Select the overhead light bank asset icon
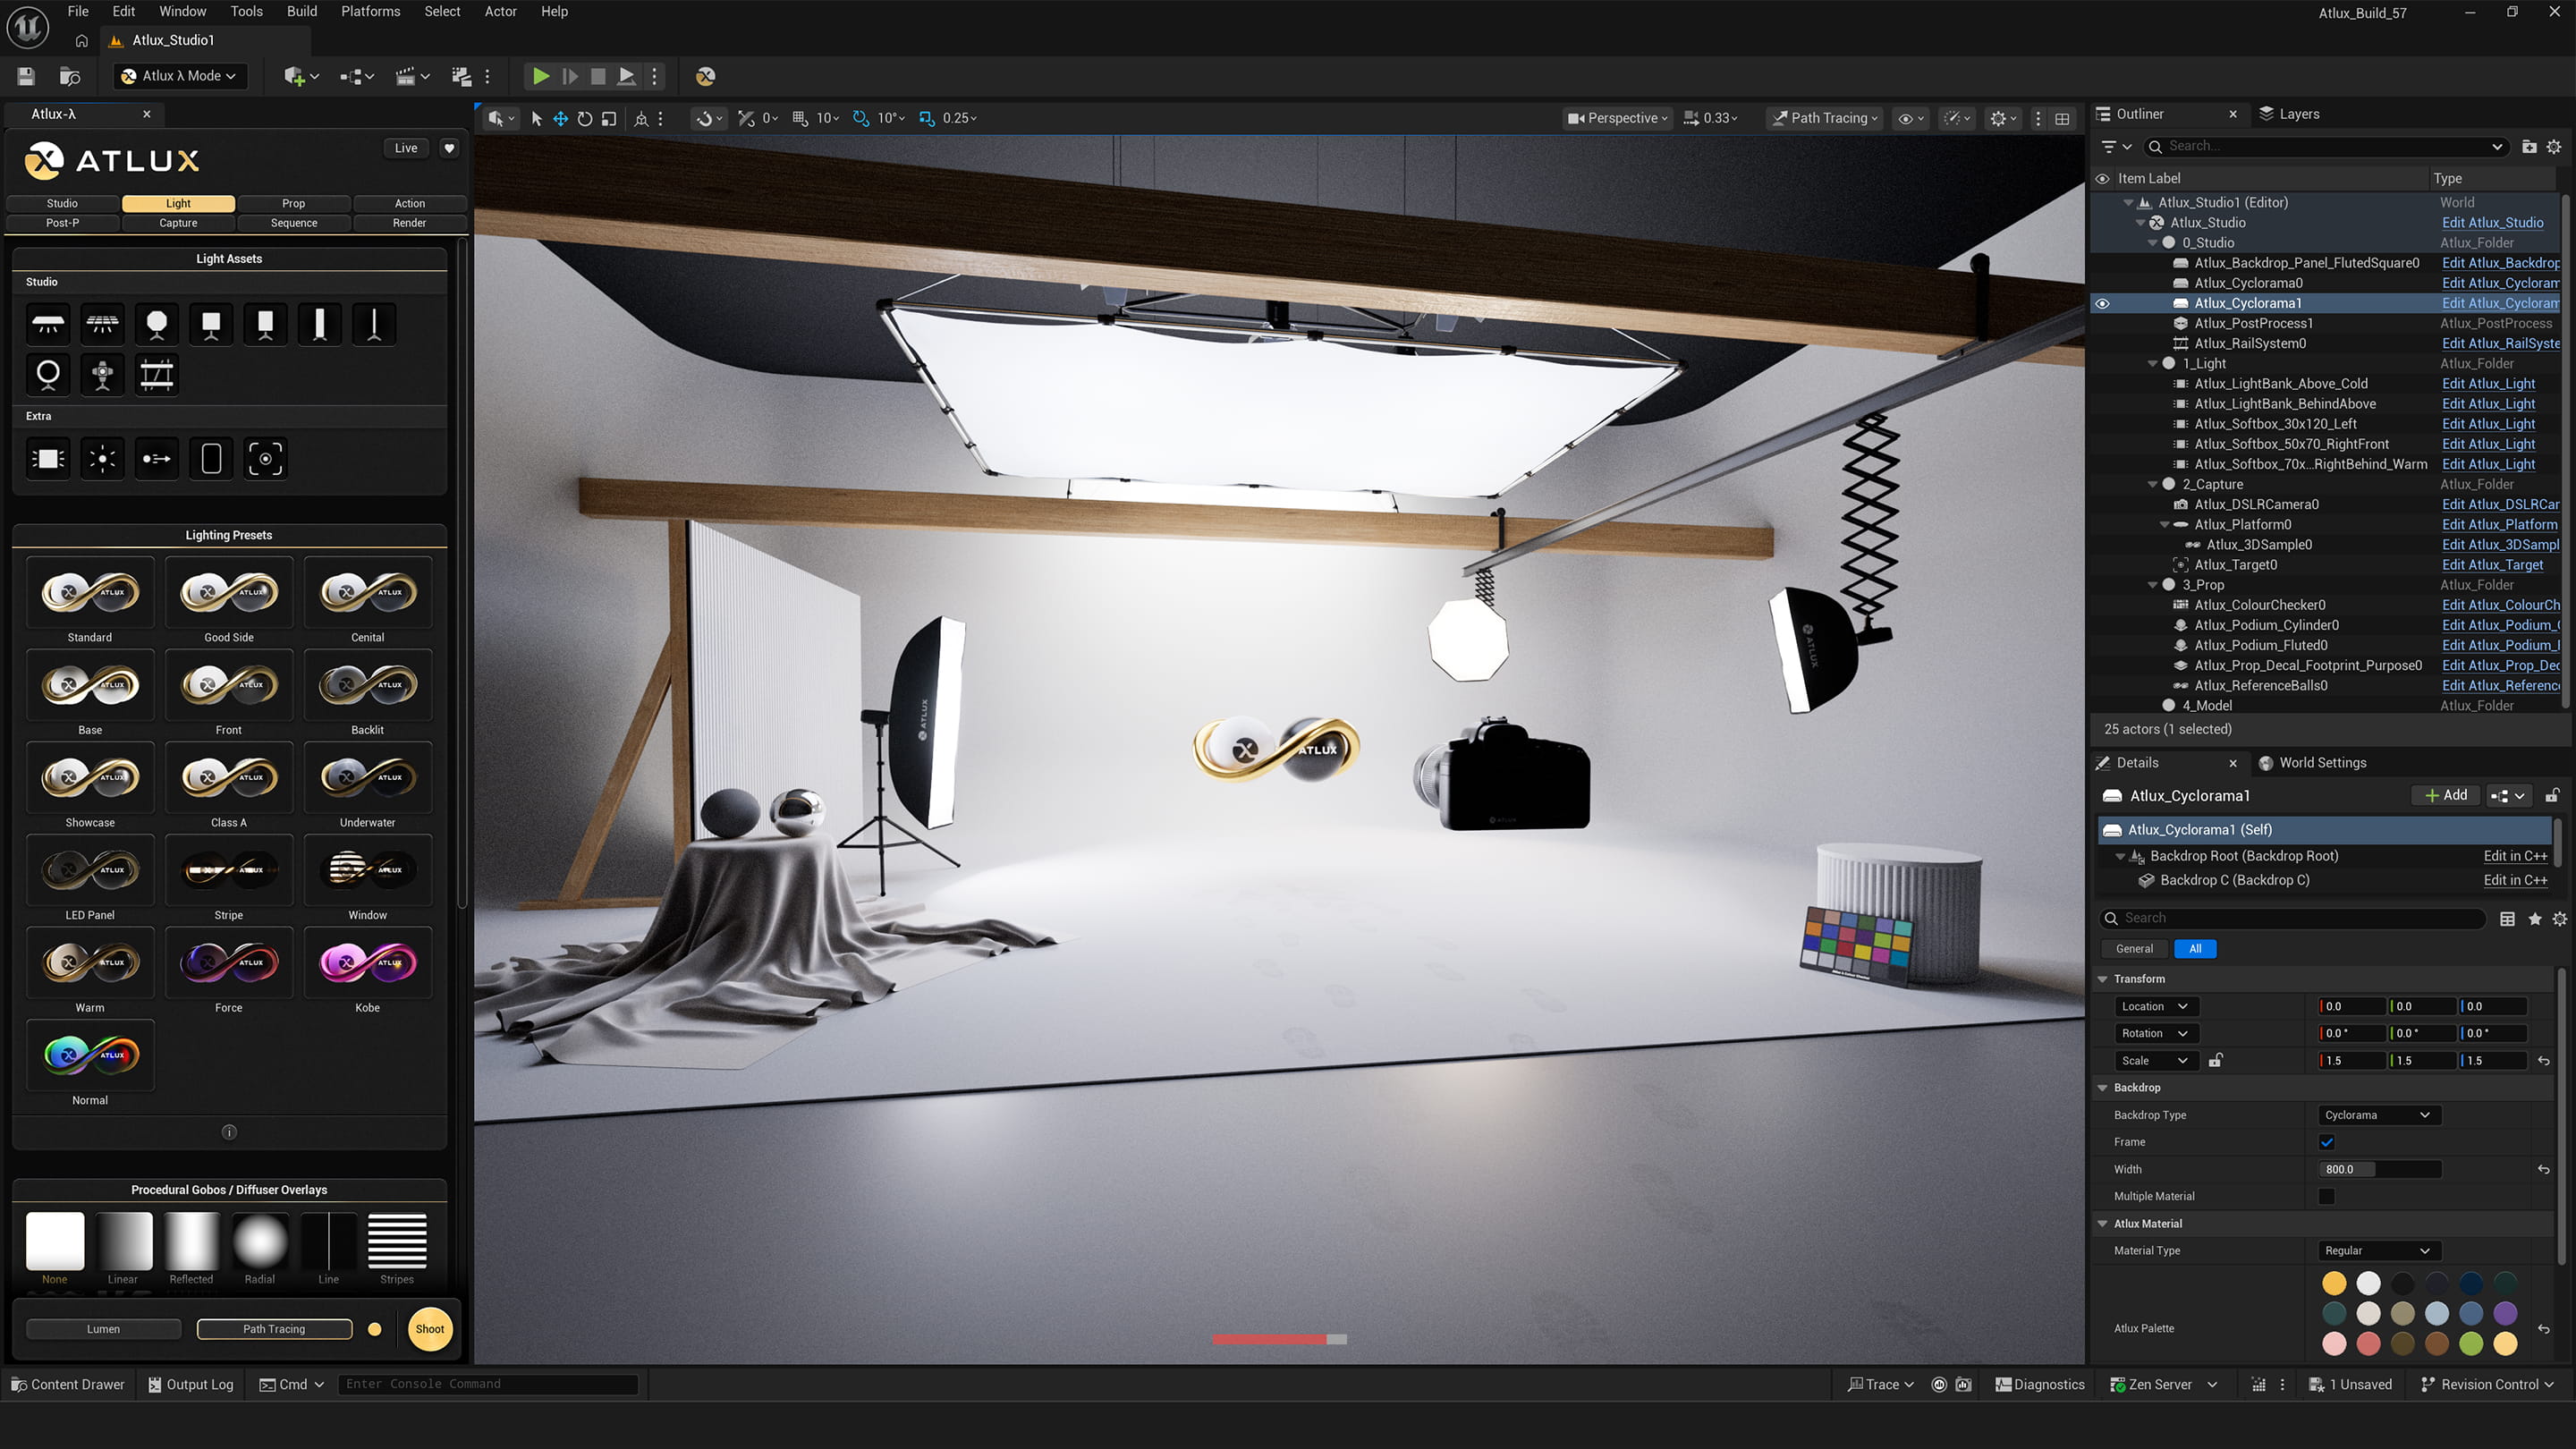 (48, 324)
